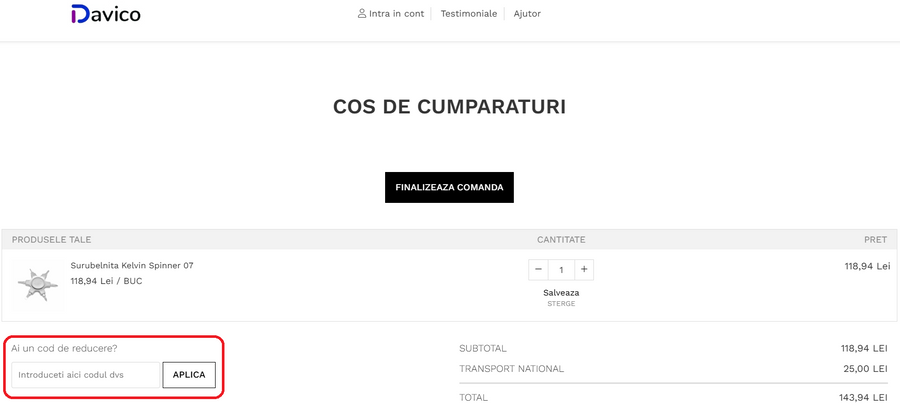Decrease quantity with the minus button

click(538, 270)
